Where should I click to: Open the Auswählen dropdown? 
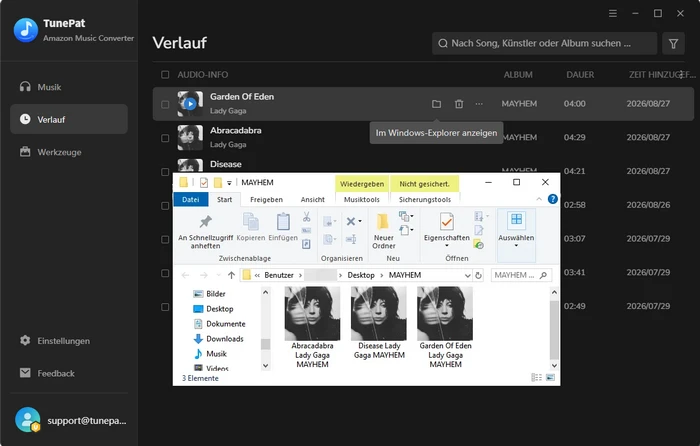(516, 234)
